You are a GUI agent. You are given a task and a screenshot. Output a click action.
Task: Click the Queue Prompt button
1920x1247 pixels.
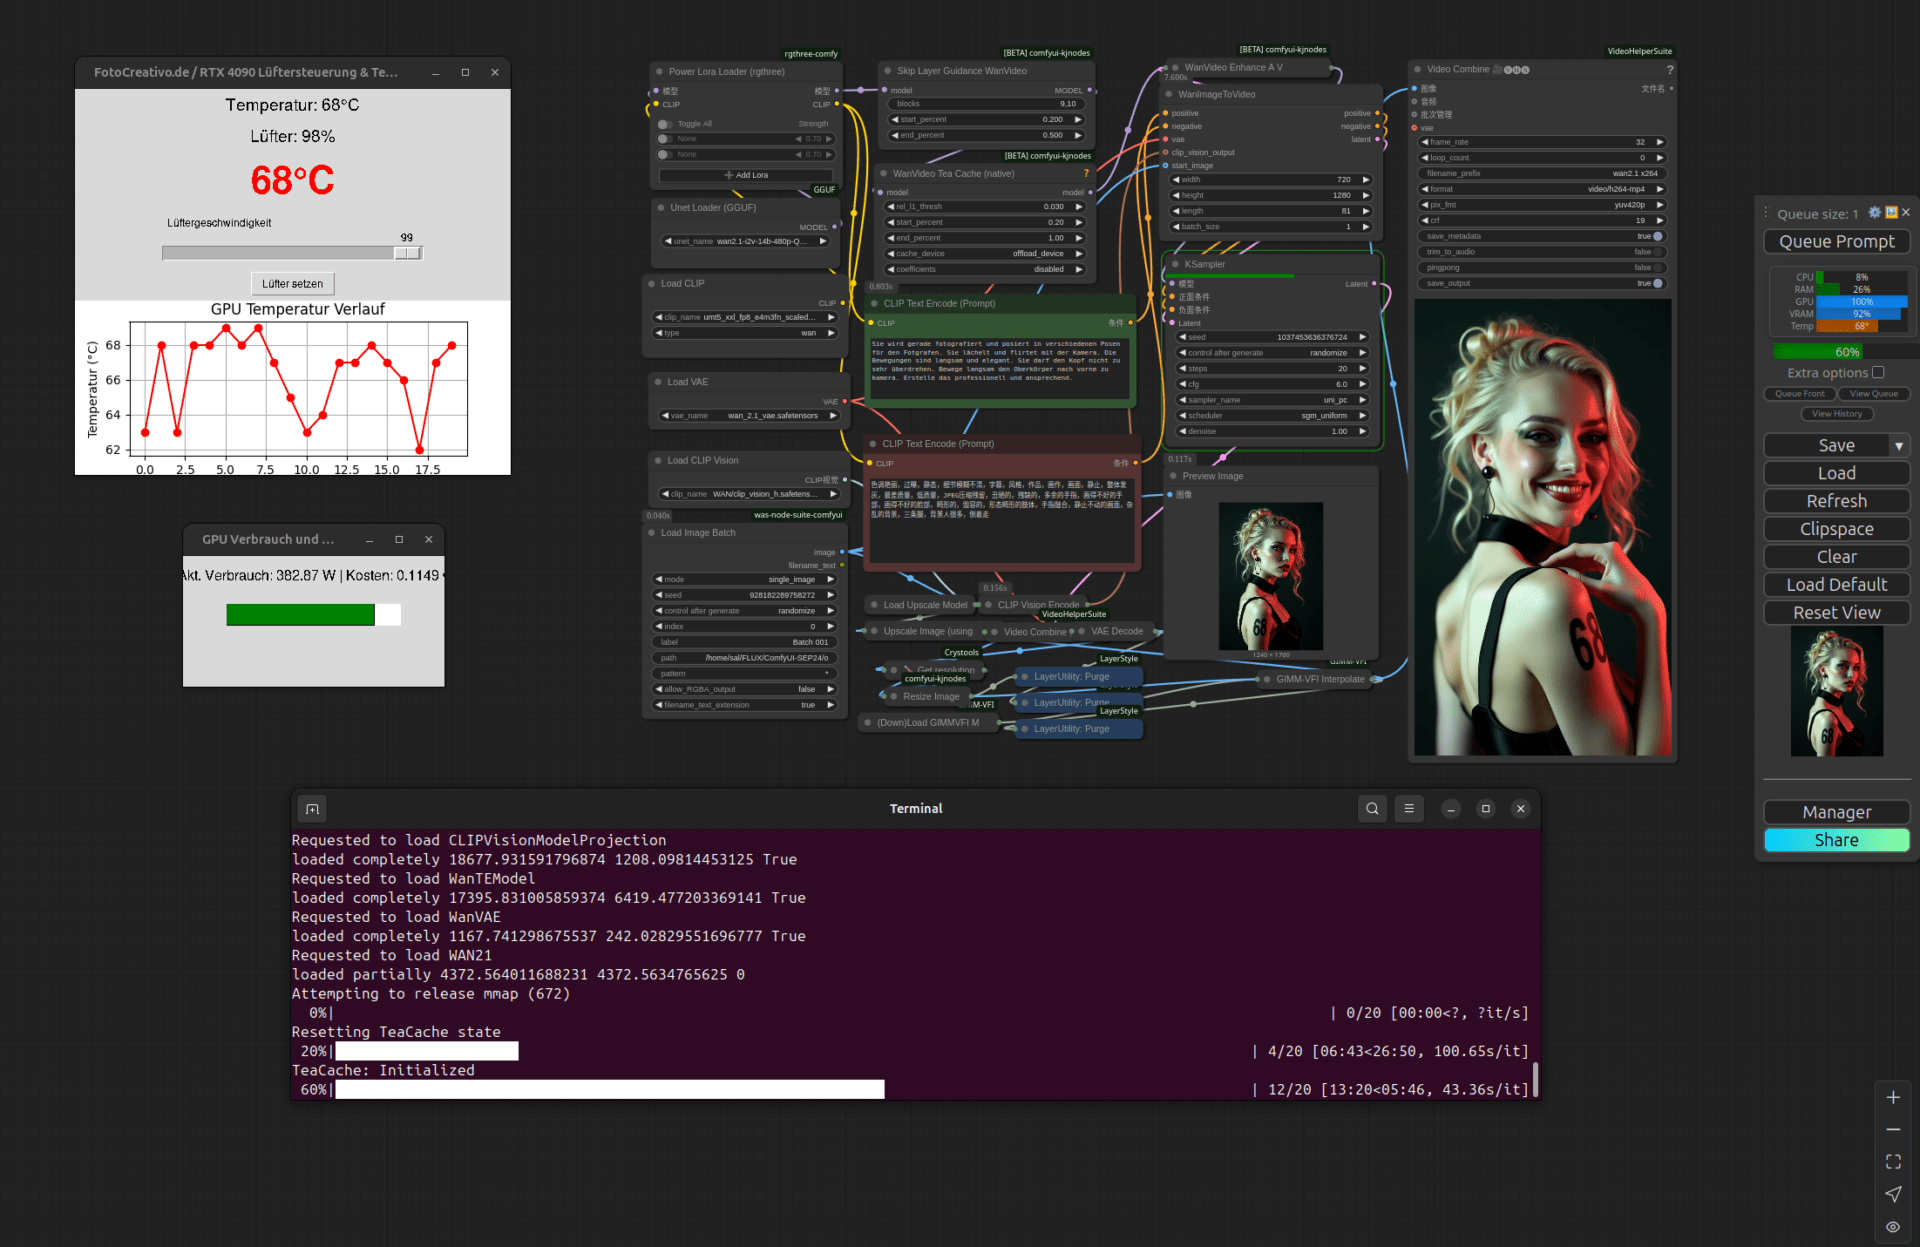coord(1836,242)
